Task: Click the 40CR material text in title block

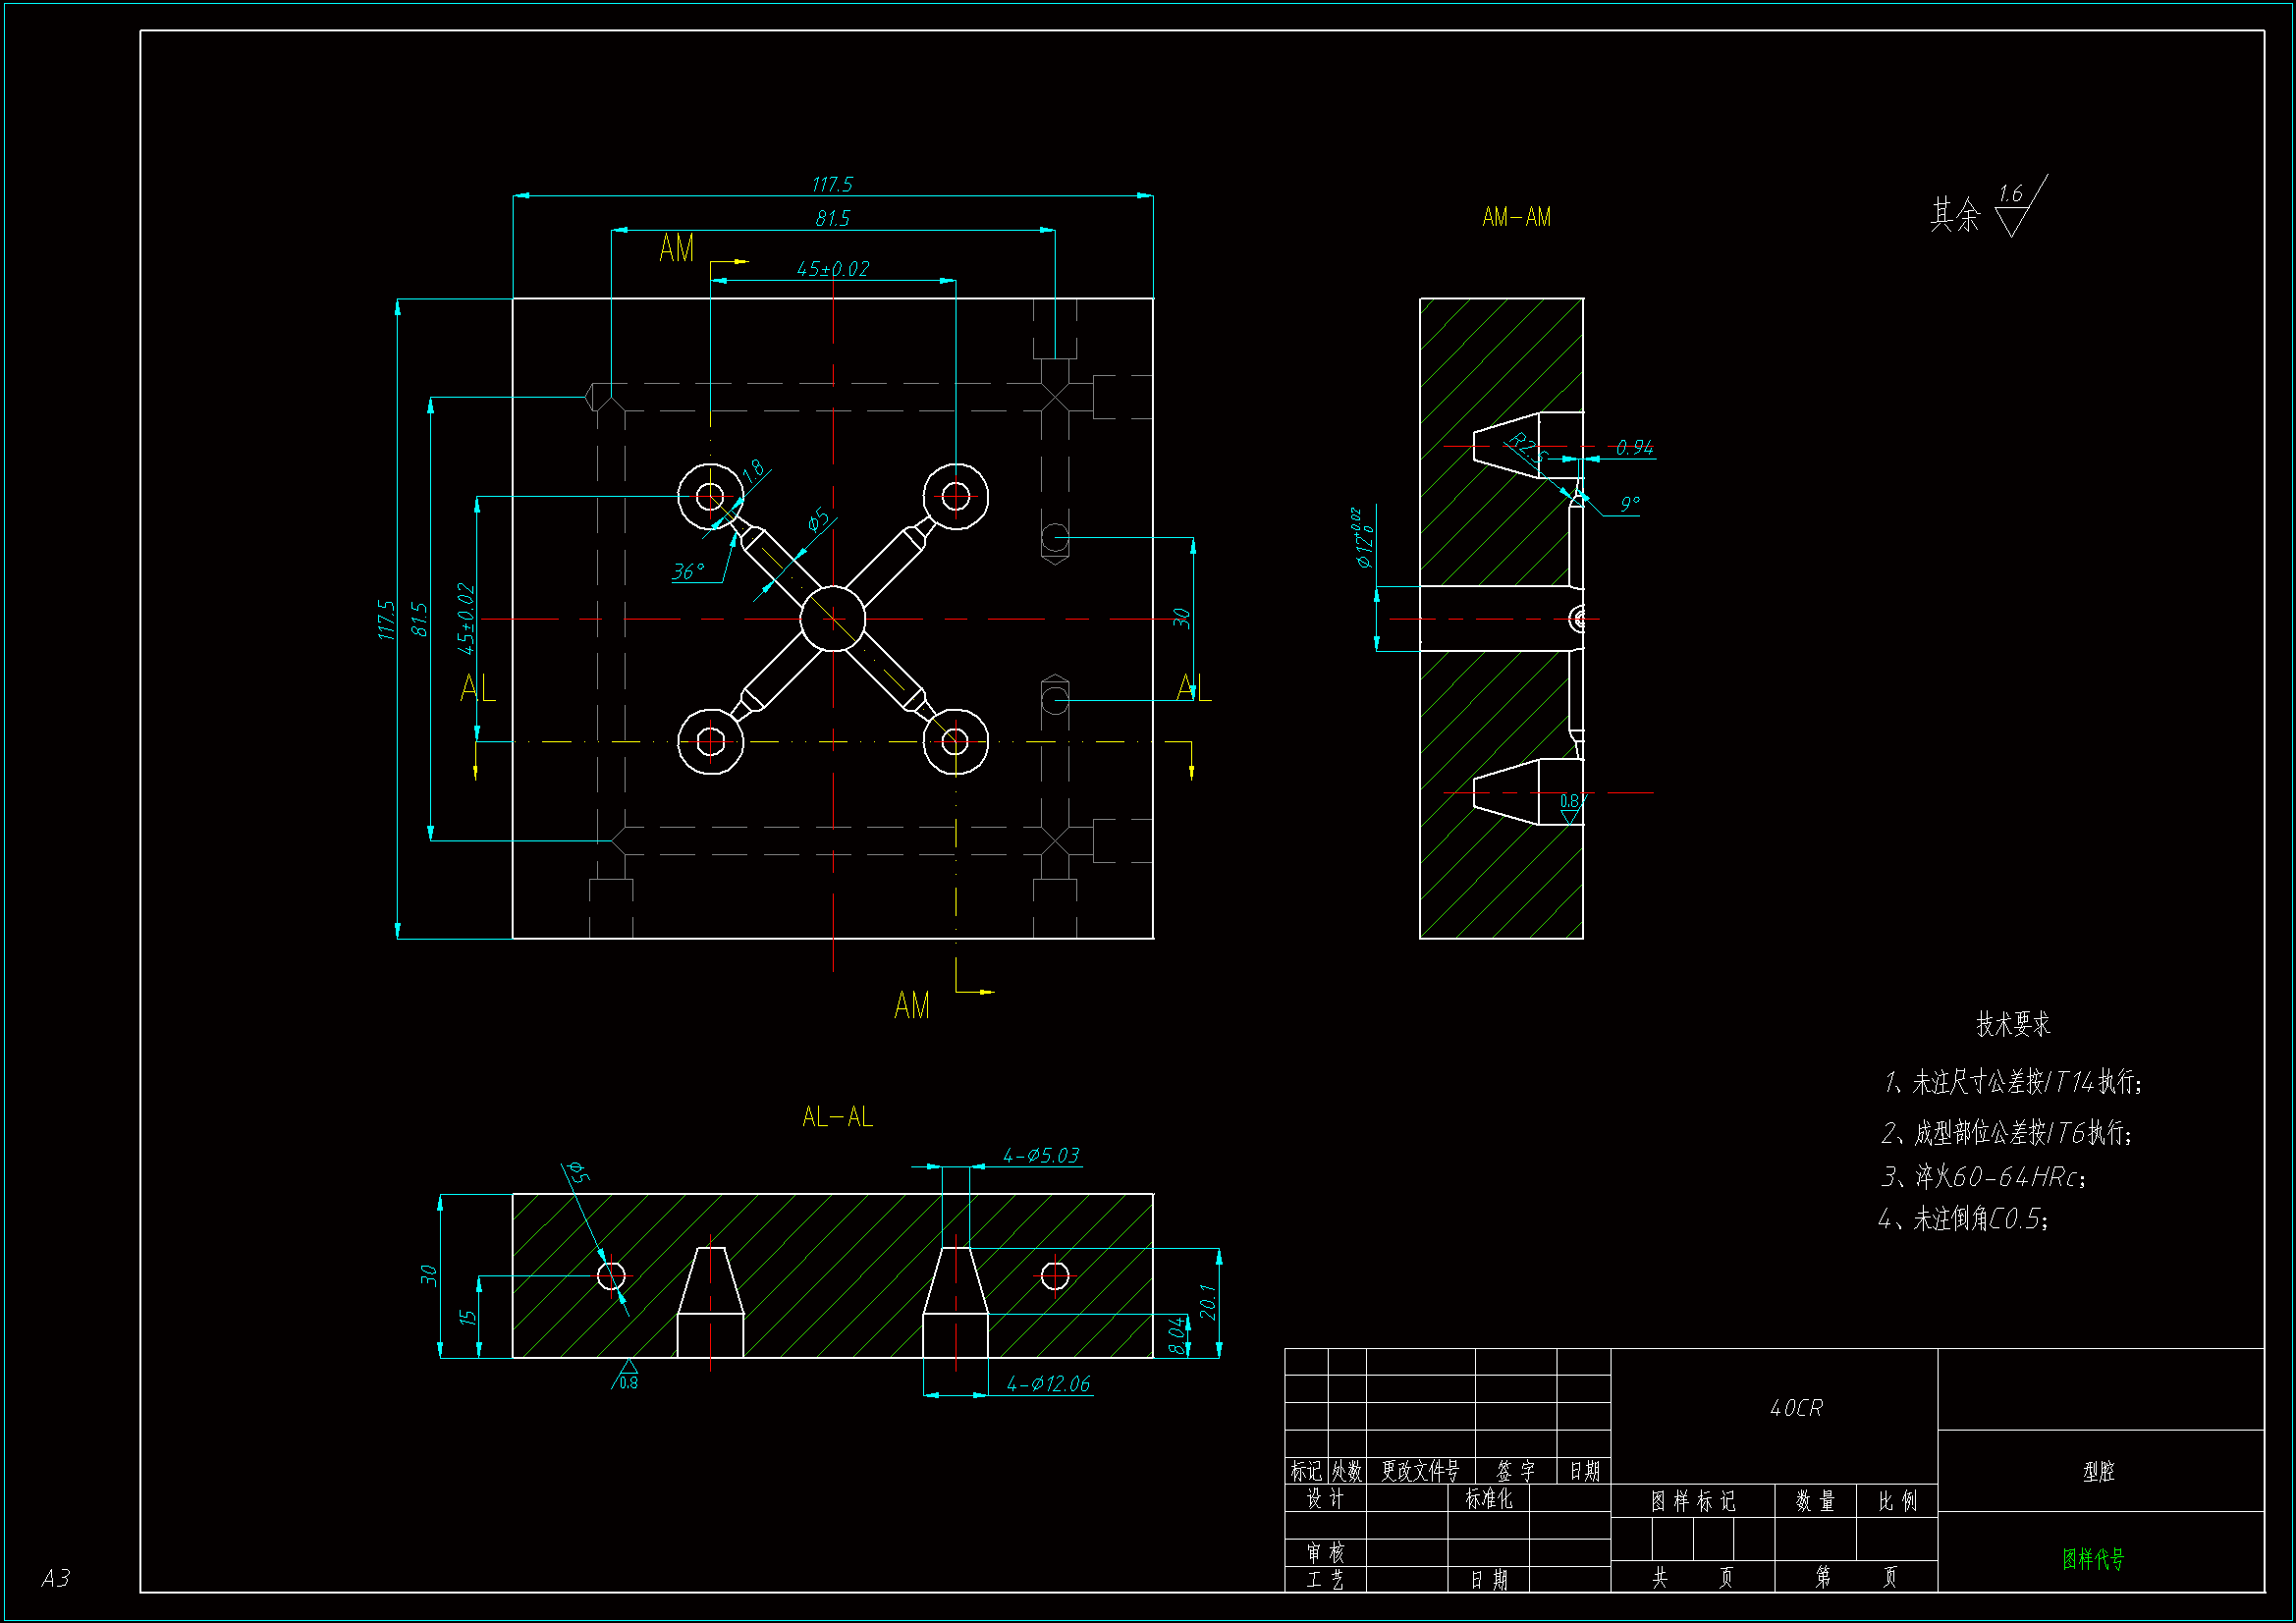Action: tap(1796, 1408)
